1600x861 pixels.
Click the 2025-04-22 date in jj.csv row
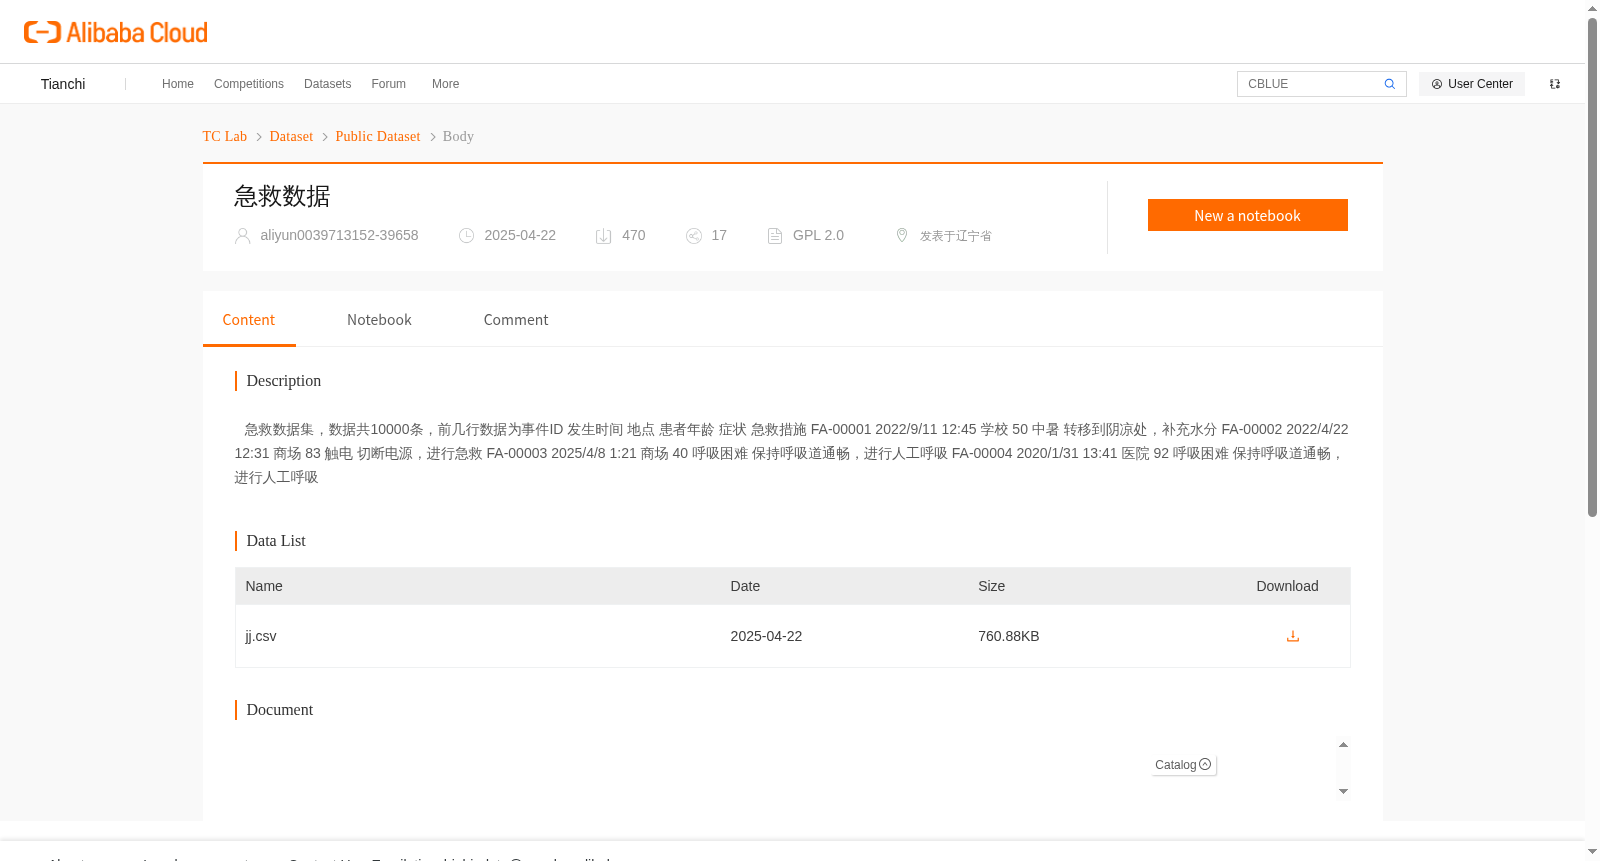coord(766,636)
